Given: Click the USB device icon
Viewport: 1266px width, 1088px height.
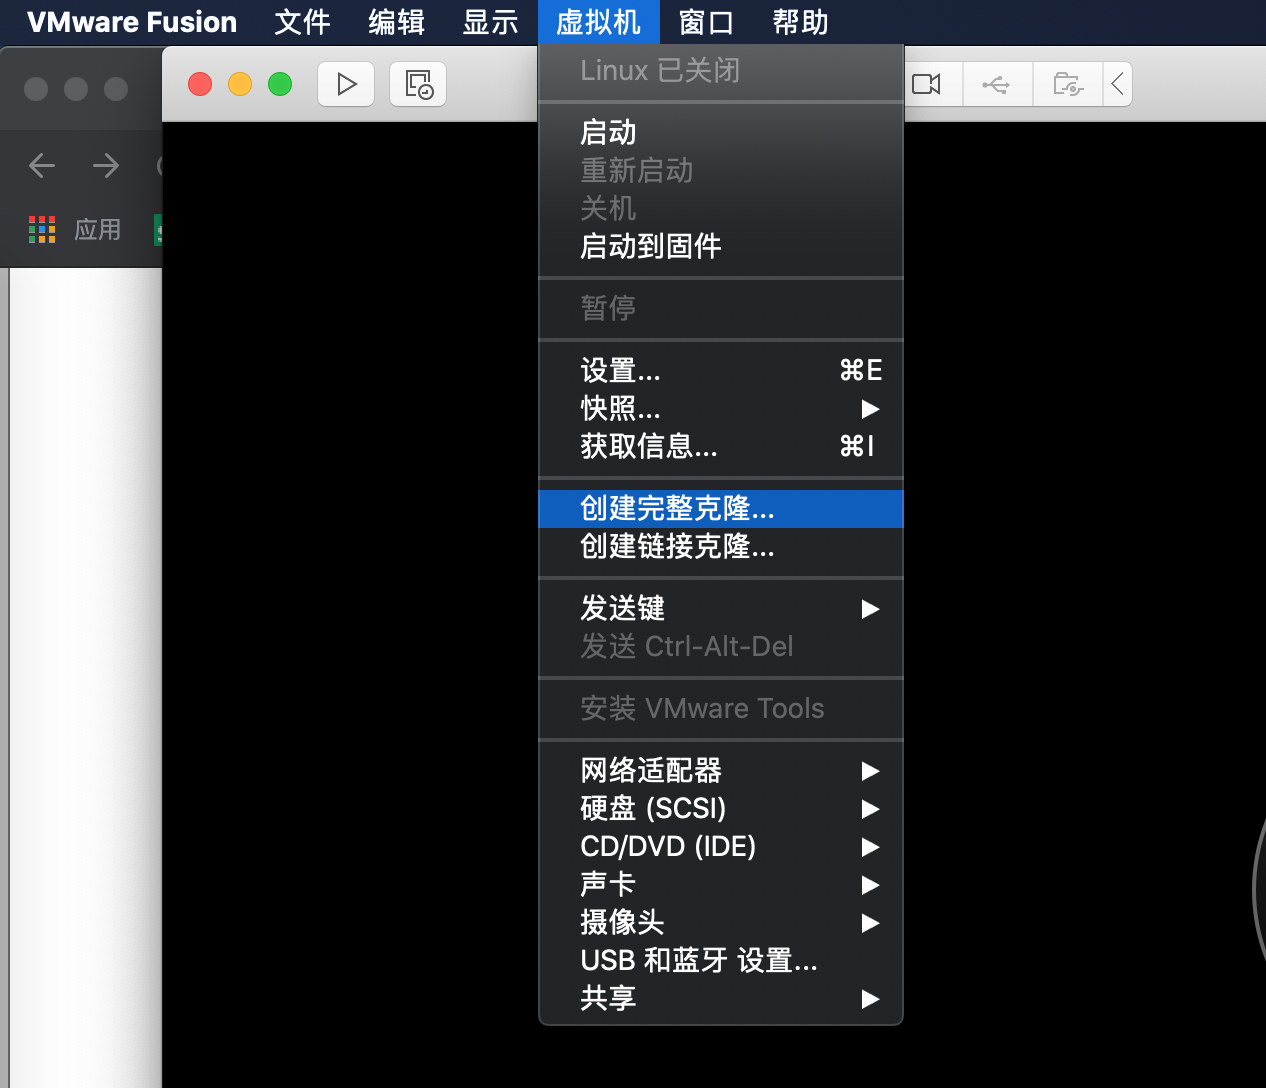Looking at the screenshot, I should point(996,84).
